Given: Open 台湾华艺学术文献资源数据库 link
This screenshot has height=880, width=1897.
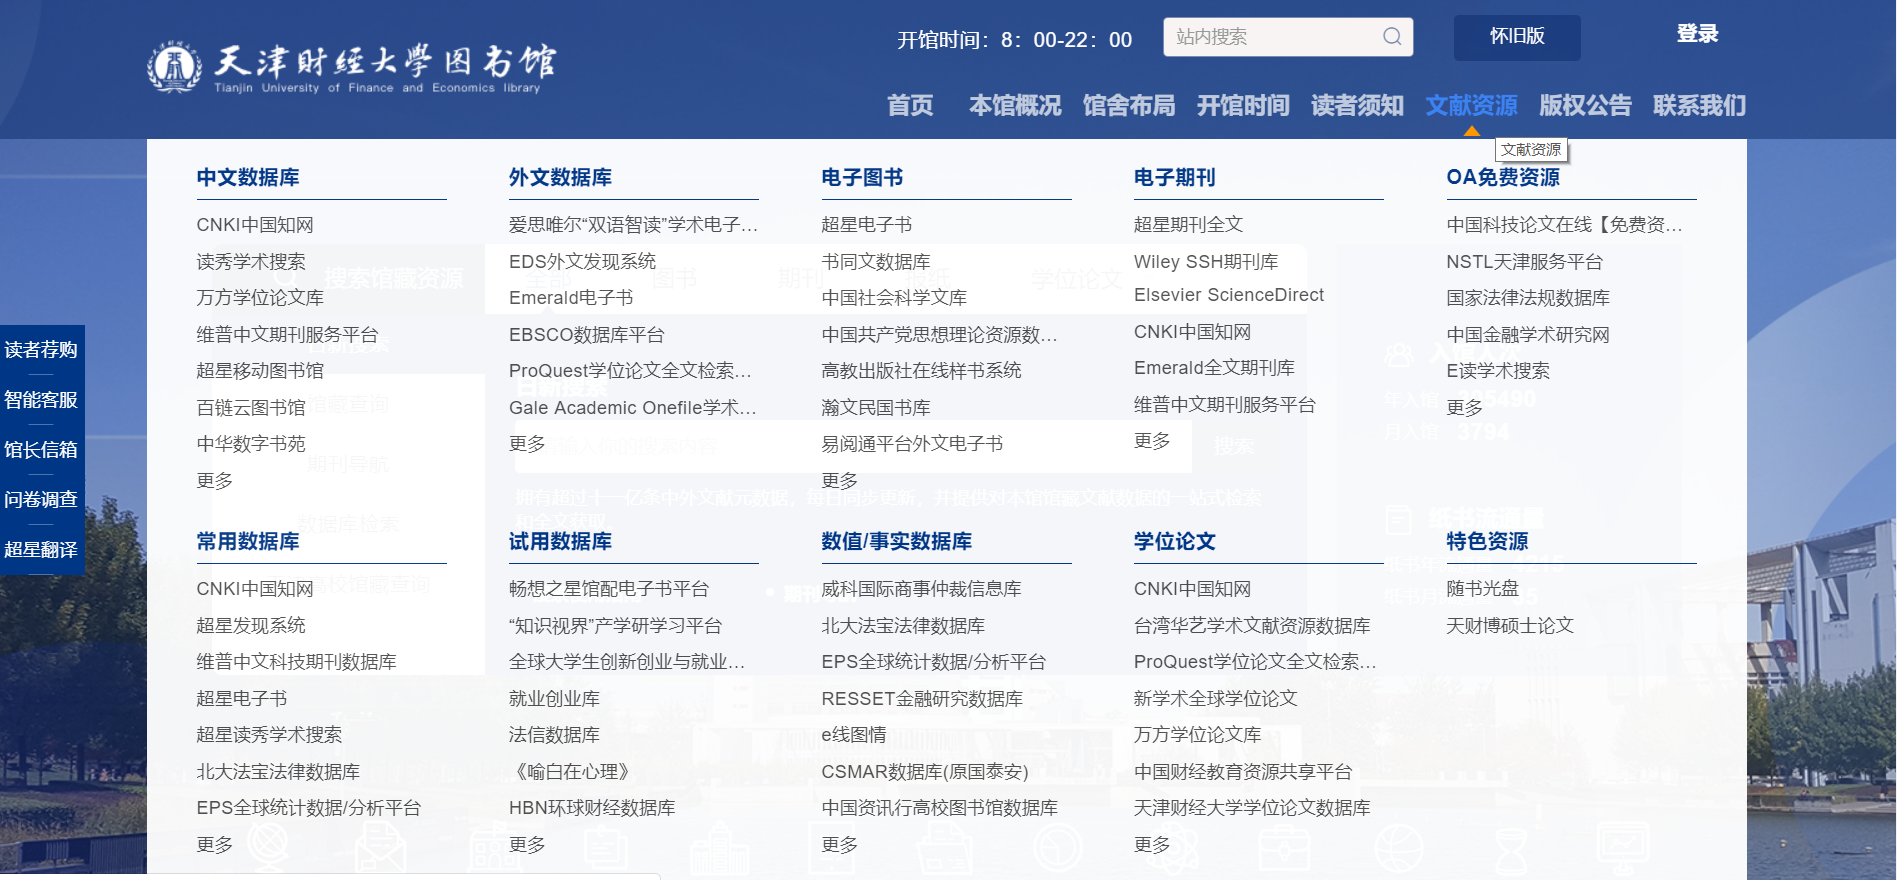Looking at the screenshot, I should click(1252, 625).
